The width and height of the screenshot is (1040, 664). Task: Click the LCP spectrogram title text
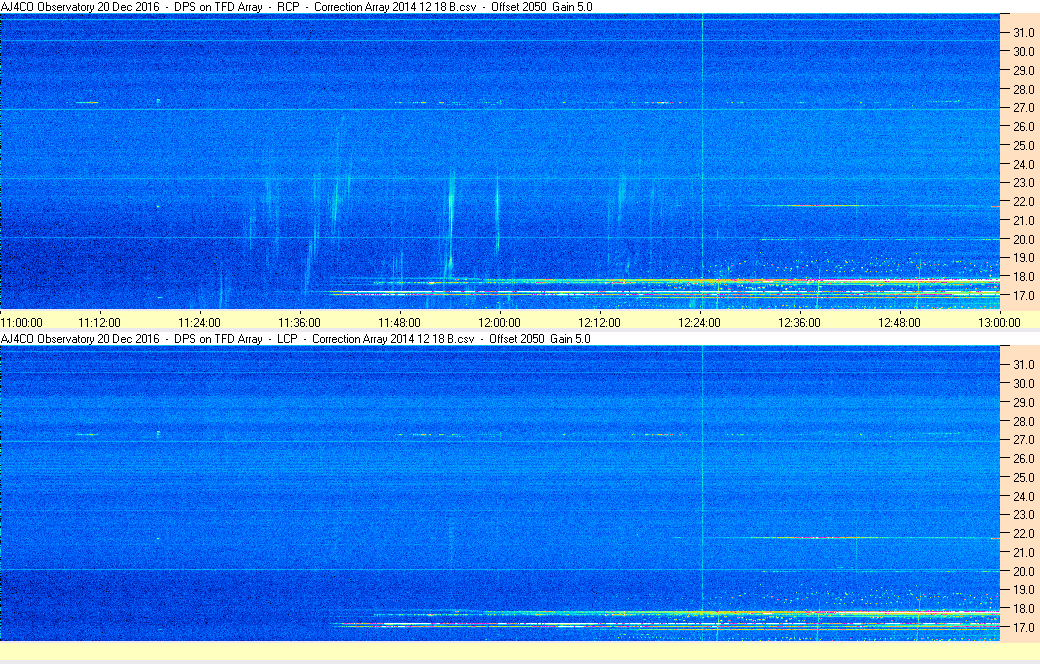tap(295, 338)
